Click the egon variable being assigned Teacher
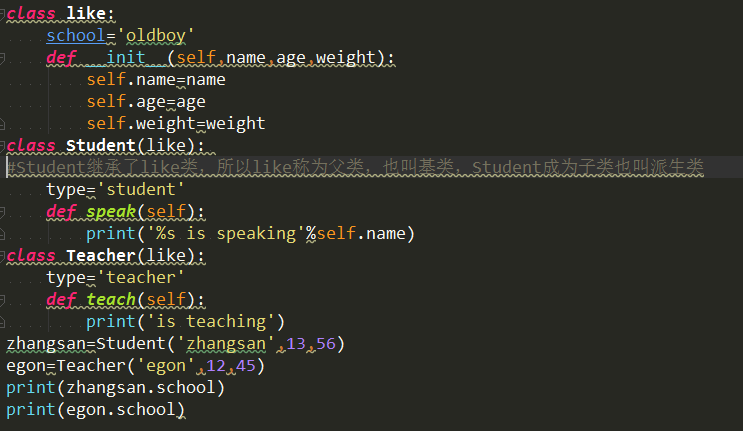Screen dimensions: 743x431 coord(26,366)
